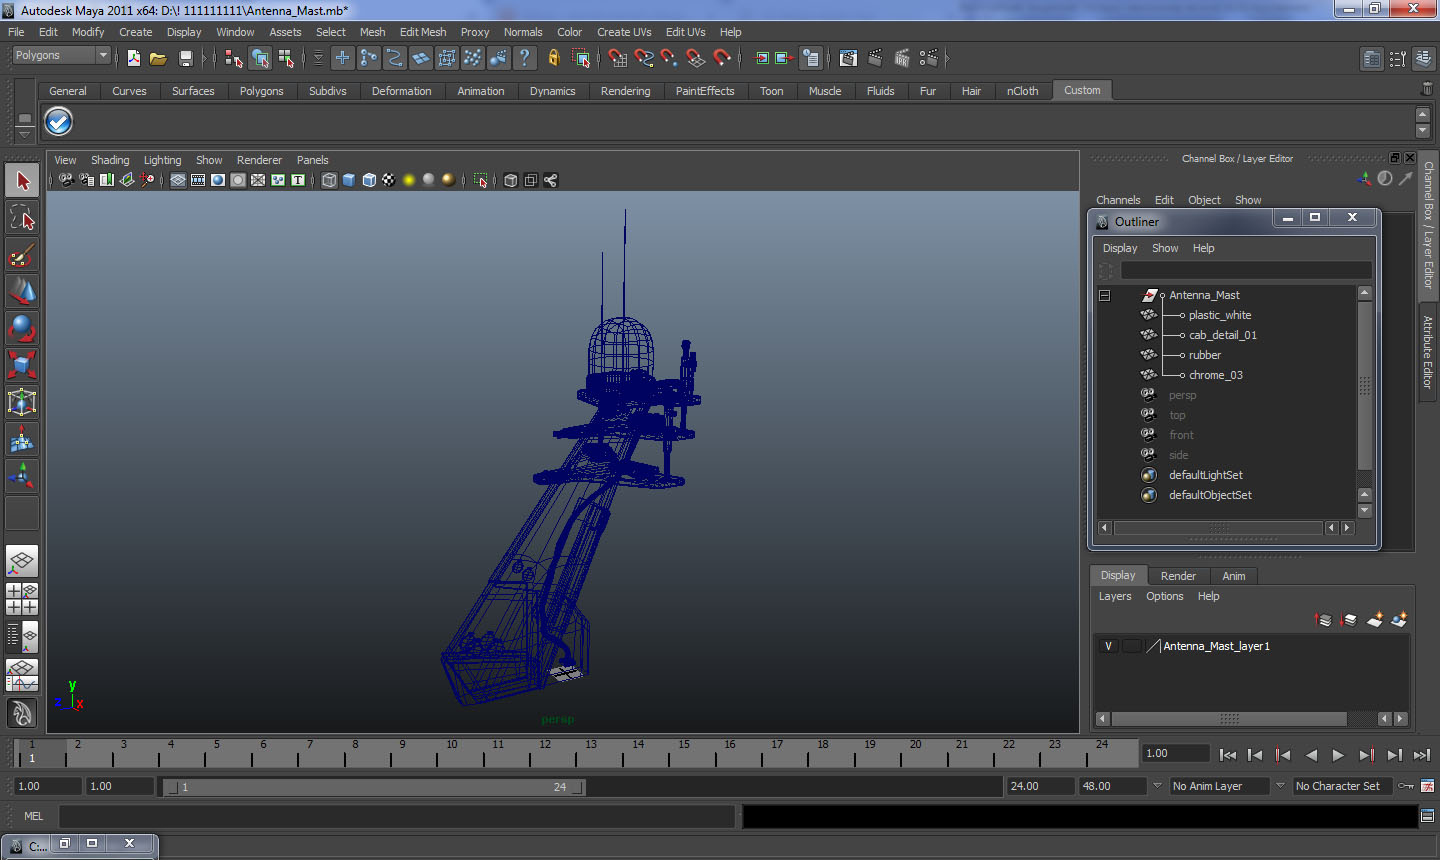Click the Show Manipulator tool
1440x860 pixels.
[x=22, y=476]
